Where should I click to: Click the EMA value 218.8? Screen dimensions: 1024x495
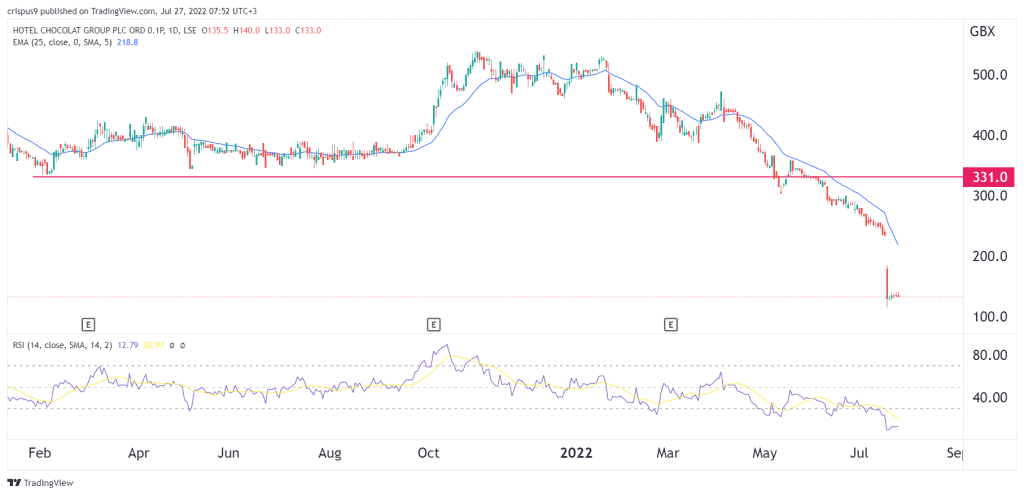click(127, 42)
